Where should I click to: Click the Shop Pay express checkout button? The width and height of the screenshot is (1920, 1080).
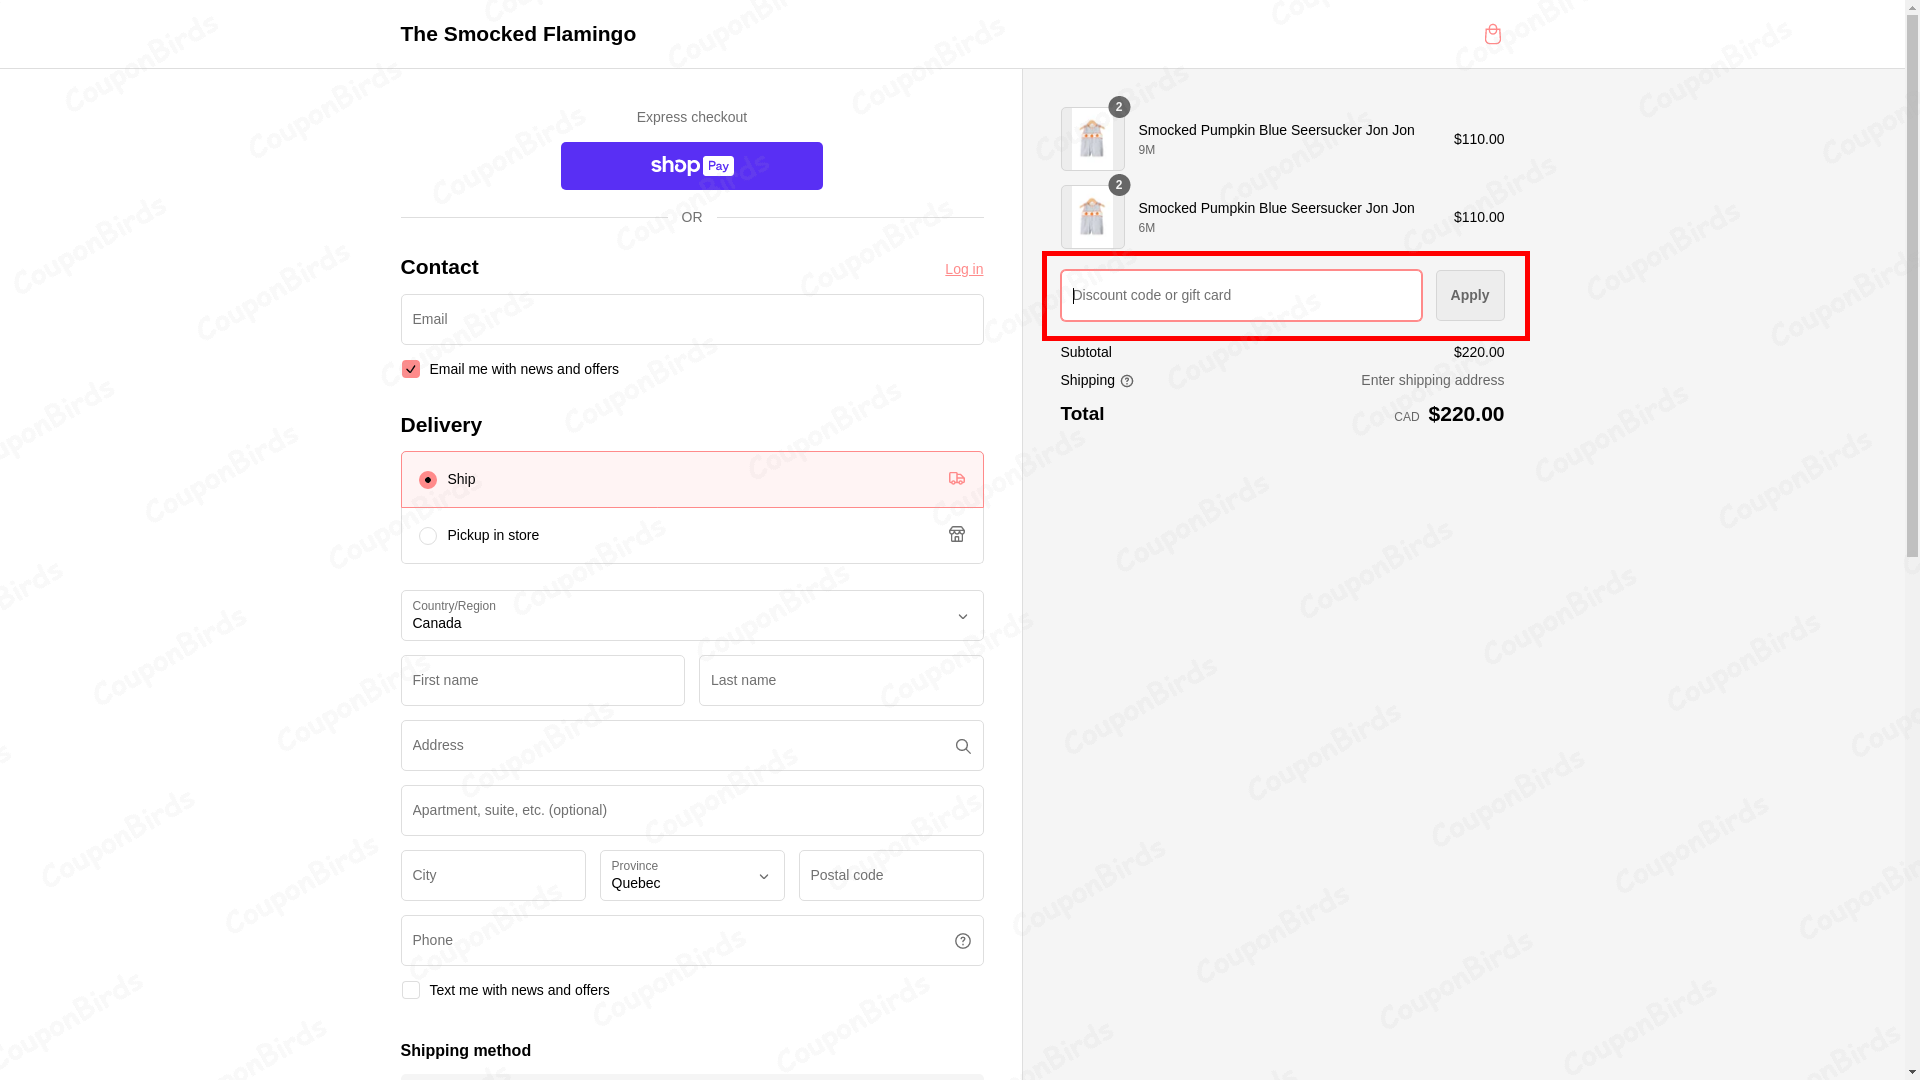pyautogui.click(x=691, y=166)
